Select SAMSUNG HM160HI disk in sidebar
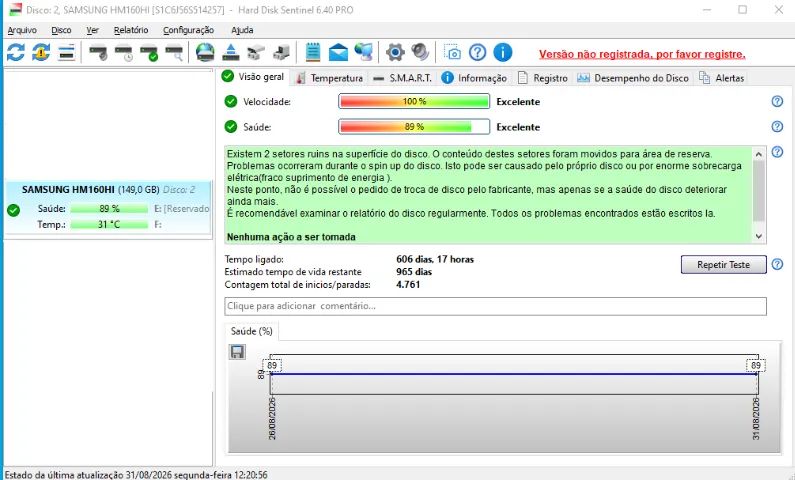Image resolution: width=795 pixels, height=480 pixels. click(107, 208)
